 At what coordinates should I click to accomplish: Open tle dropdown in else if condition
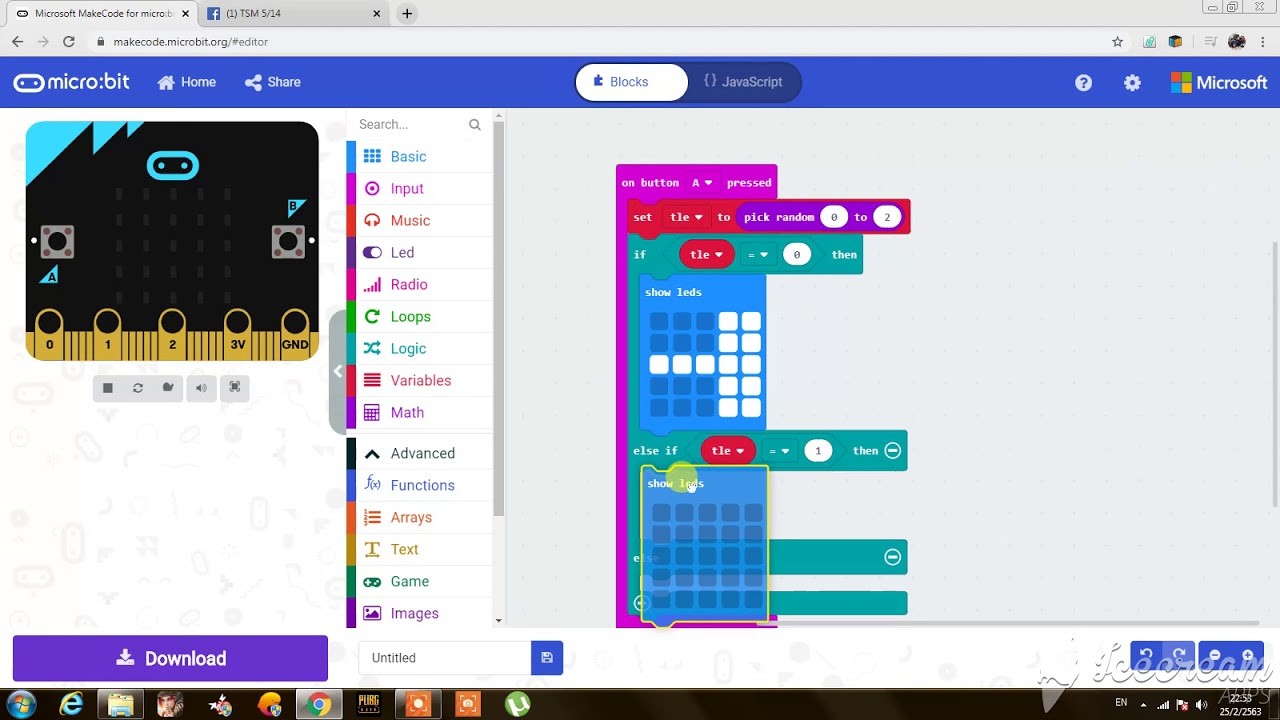click(728, 451)
